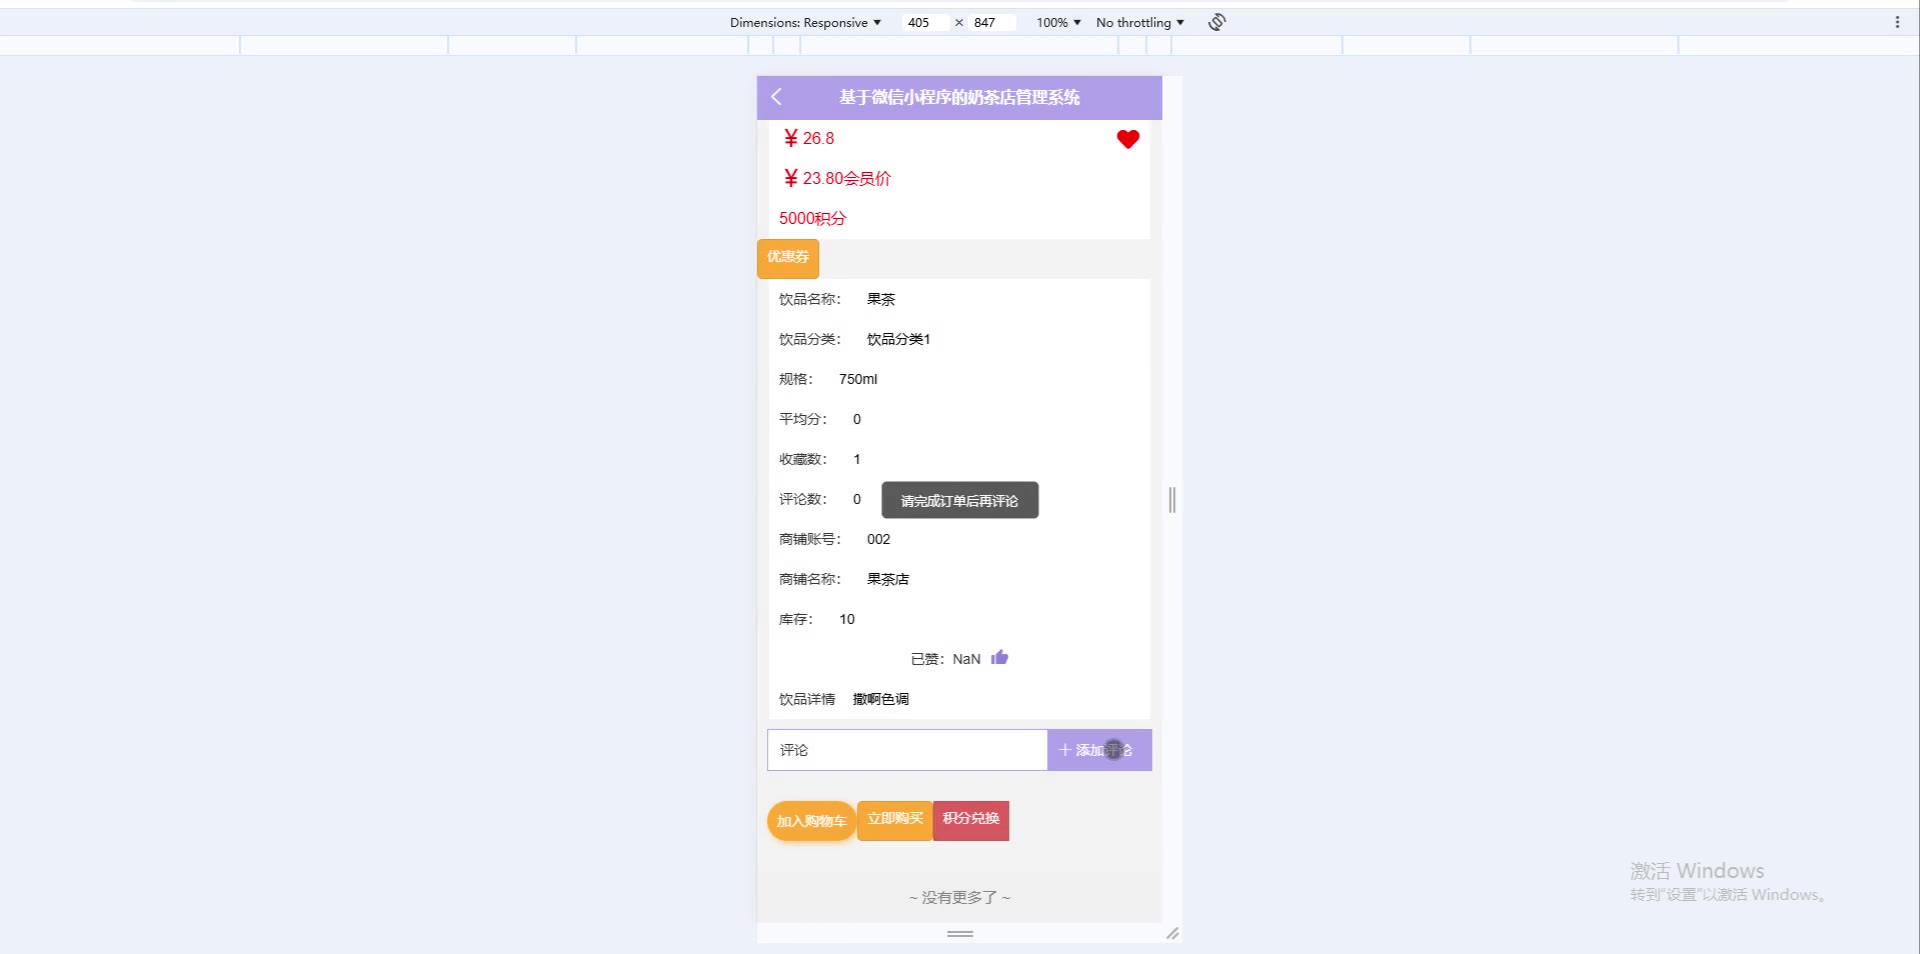
Task: Click the 商铺名称 value 果茶店
Action: tap(888, 579)
